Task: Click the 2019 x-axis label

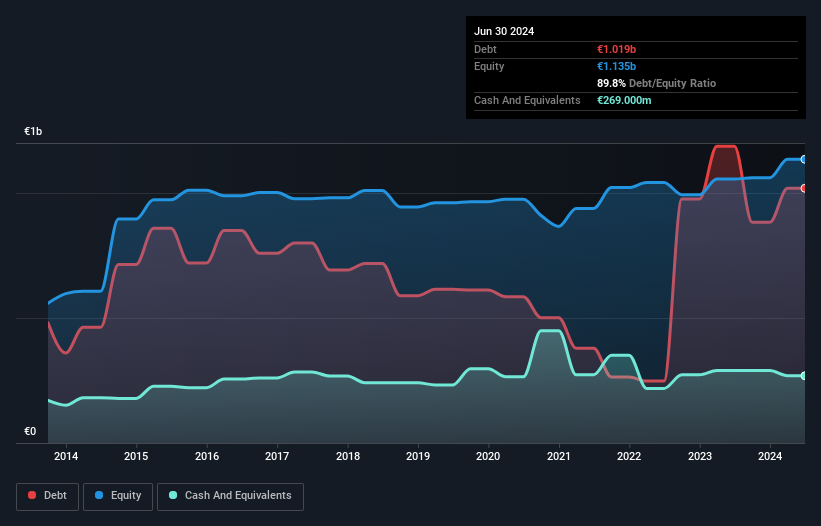Action: [418, 456]
